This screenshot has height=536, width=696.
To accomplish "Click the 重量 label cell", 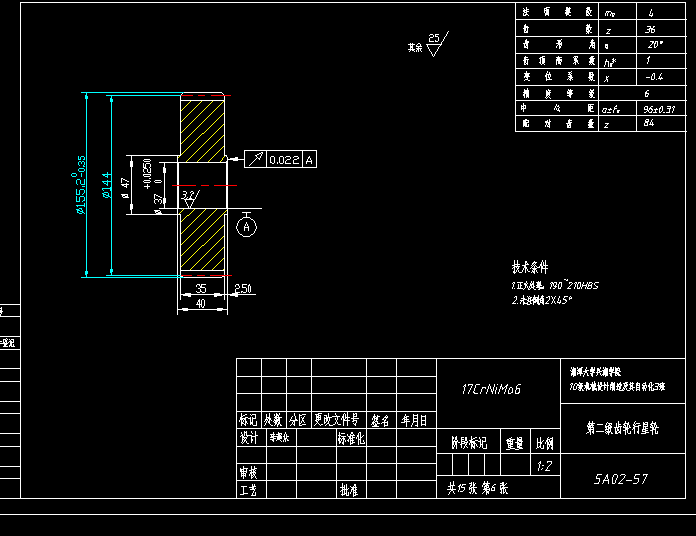I will click(515, 443).
